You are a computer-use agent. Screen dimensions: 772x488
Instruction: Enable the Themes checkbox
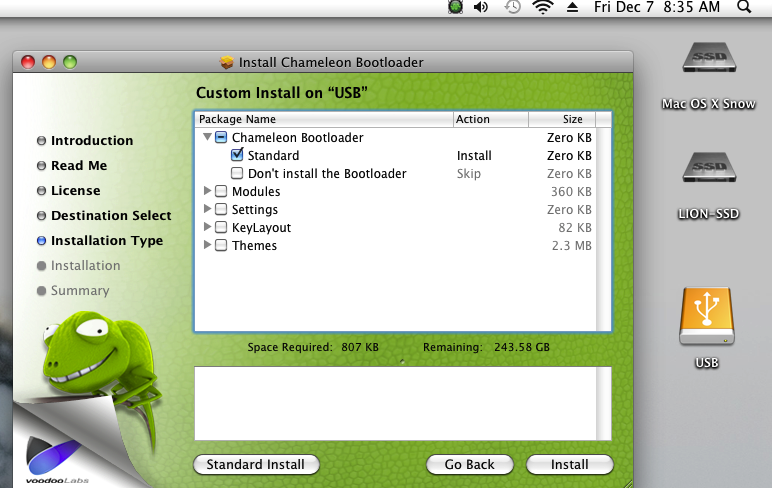click(221, 245)
